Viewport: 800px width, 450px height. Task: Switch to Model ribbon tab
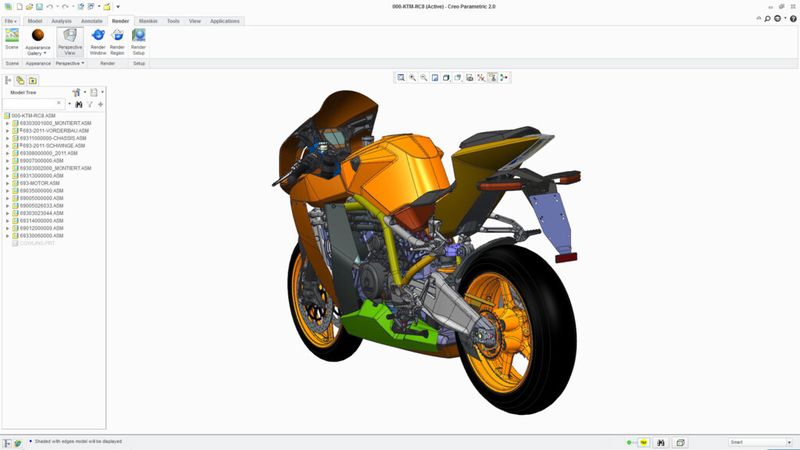pos(35,21)
